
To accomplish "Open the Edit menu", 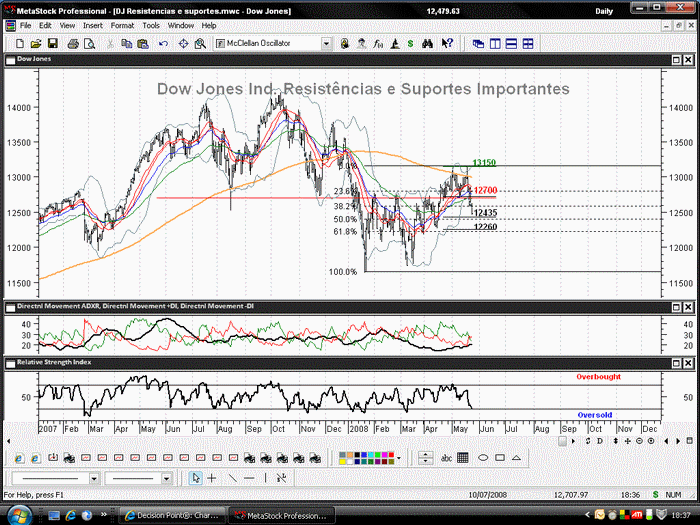I will click(45, 25).
